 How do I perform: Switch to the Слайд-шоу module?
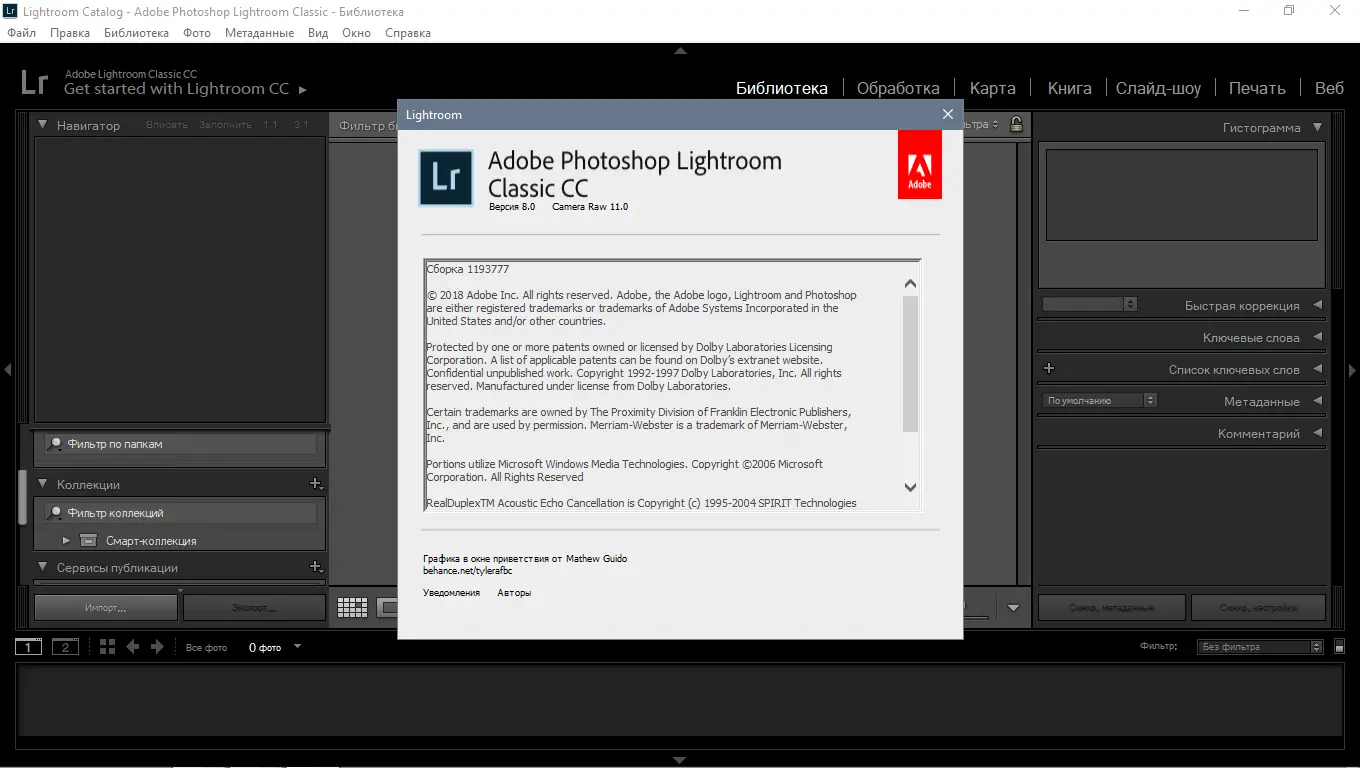pos(1159,88)
